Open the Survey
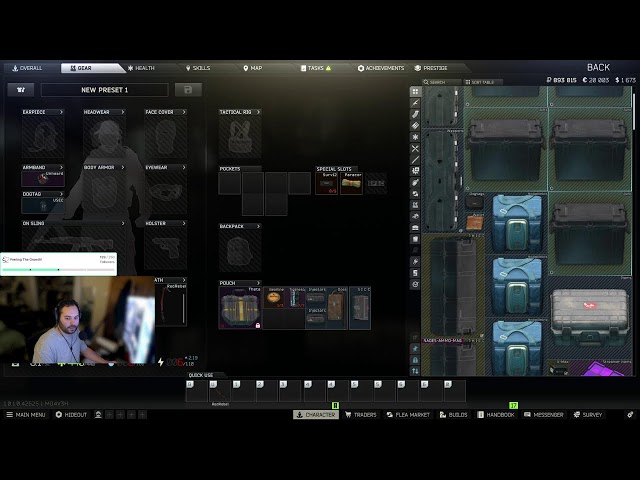 588,415
